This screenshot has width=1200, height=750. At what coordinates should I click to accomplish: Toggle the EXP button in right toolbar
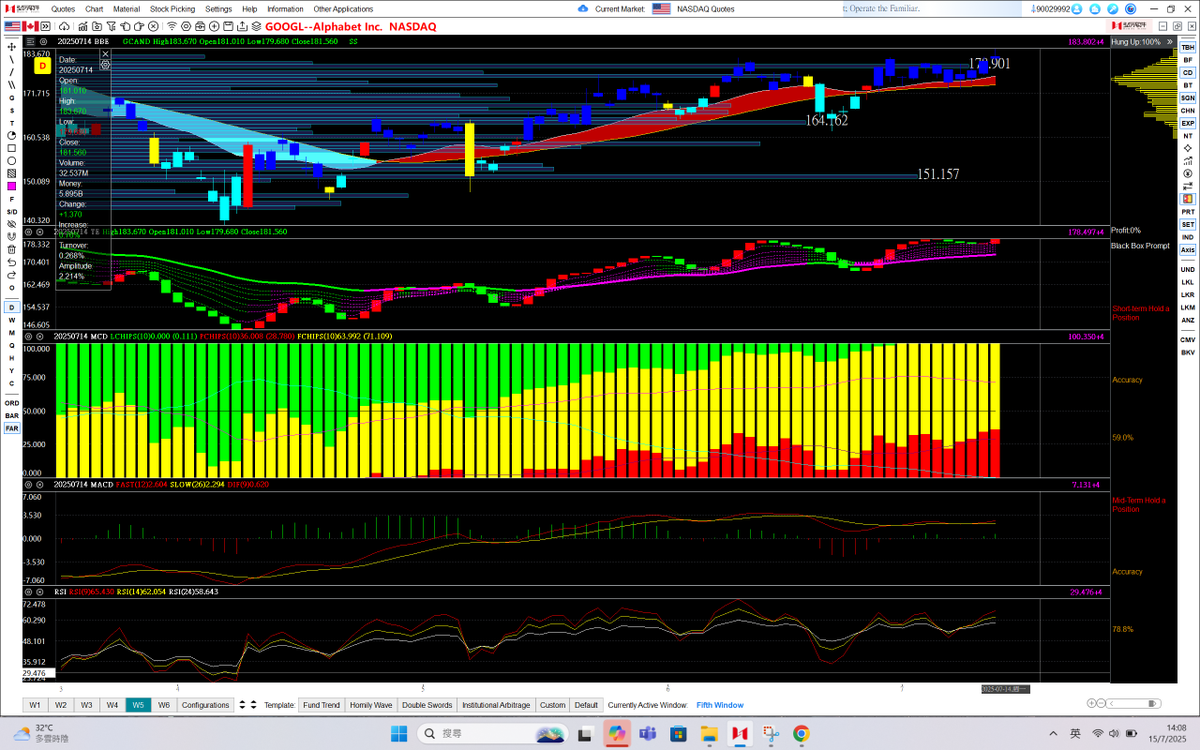1188,123
